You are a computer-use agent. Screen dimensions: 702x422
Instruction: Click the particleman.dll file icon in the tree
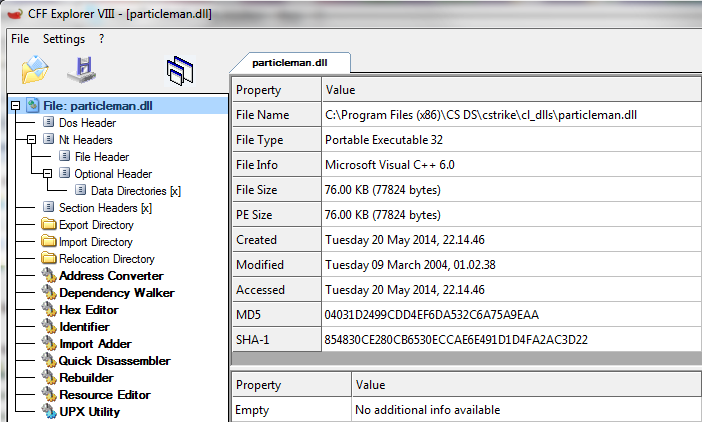[x=33, y=106]
